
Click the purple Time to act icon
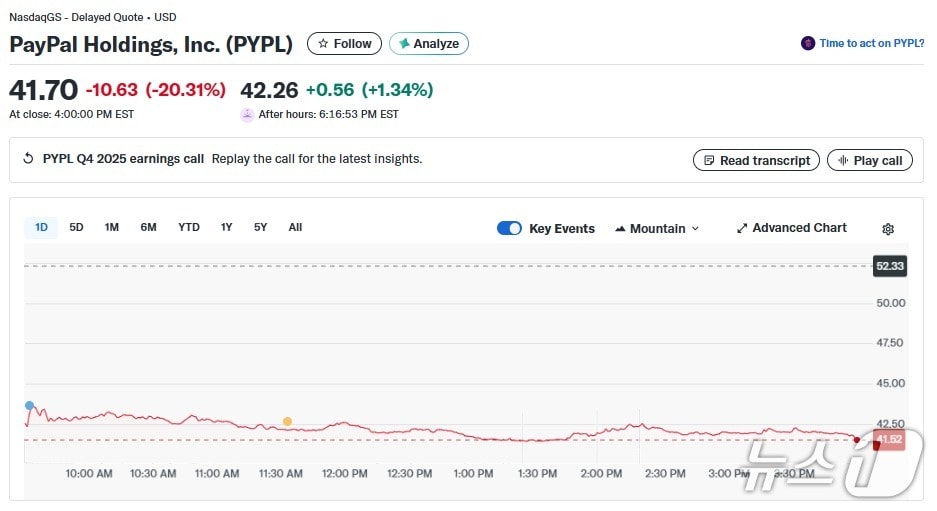(808, 44)
